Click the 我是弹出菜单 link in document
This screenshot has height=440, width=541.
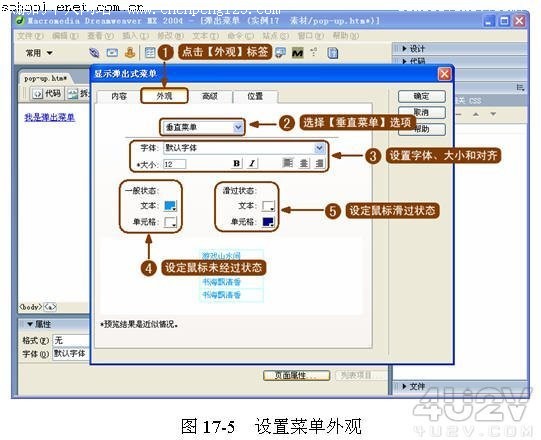49,118
